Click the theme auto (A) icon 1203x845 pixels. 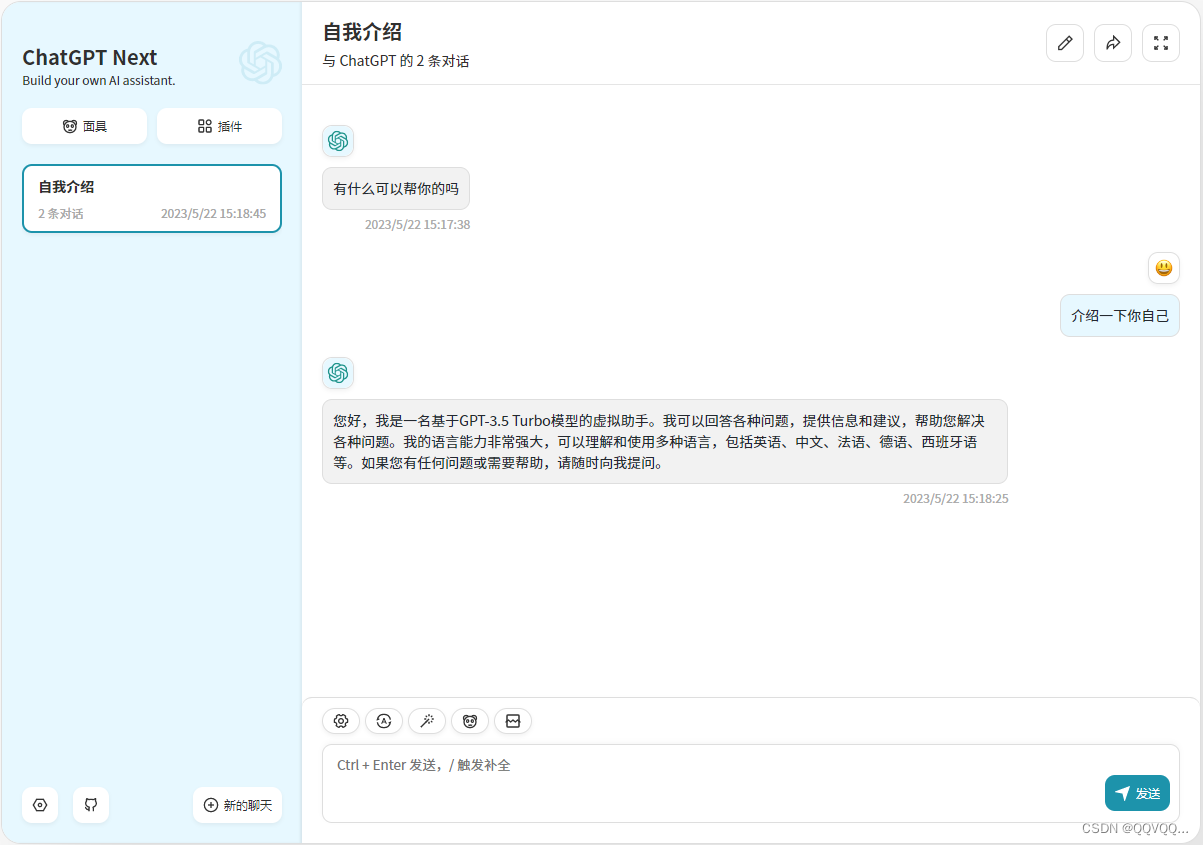[x=384, y=721]
